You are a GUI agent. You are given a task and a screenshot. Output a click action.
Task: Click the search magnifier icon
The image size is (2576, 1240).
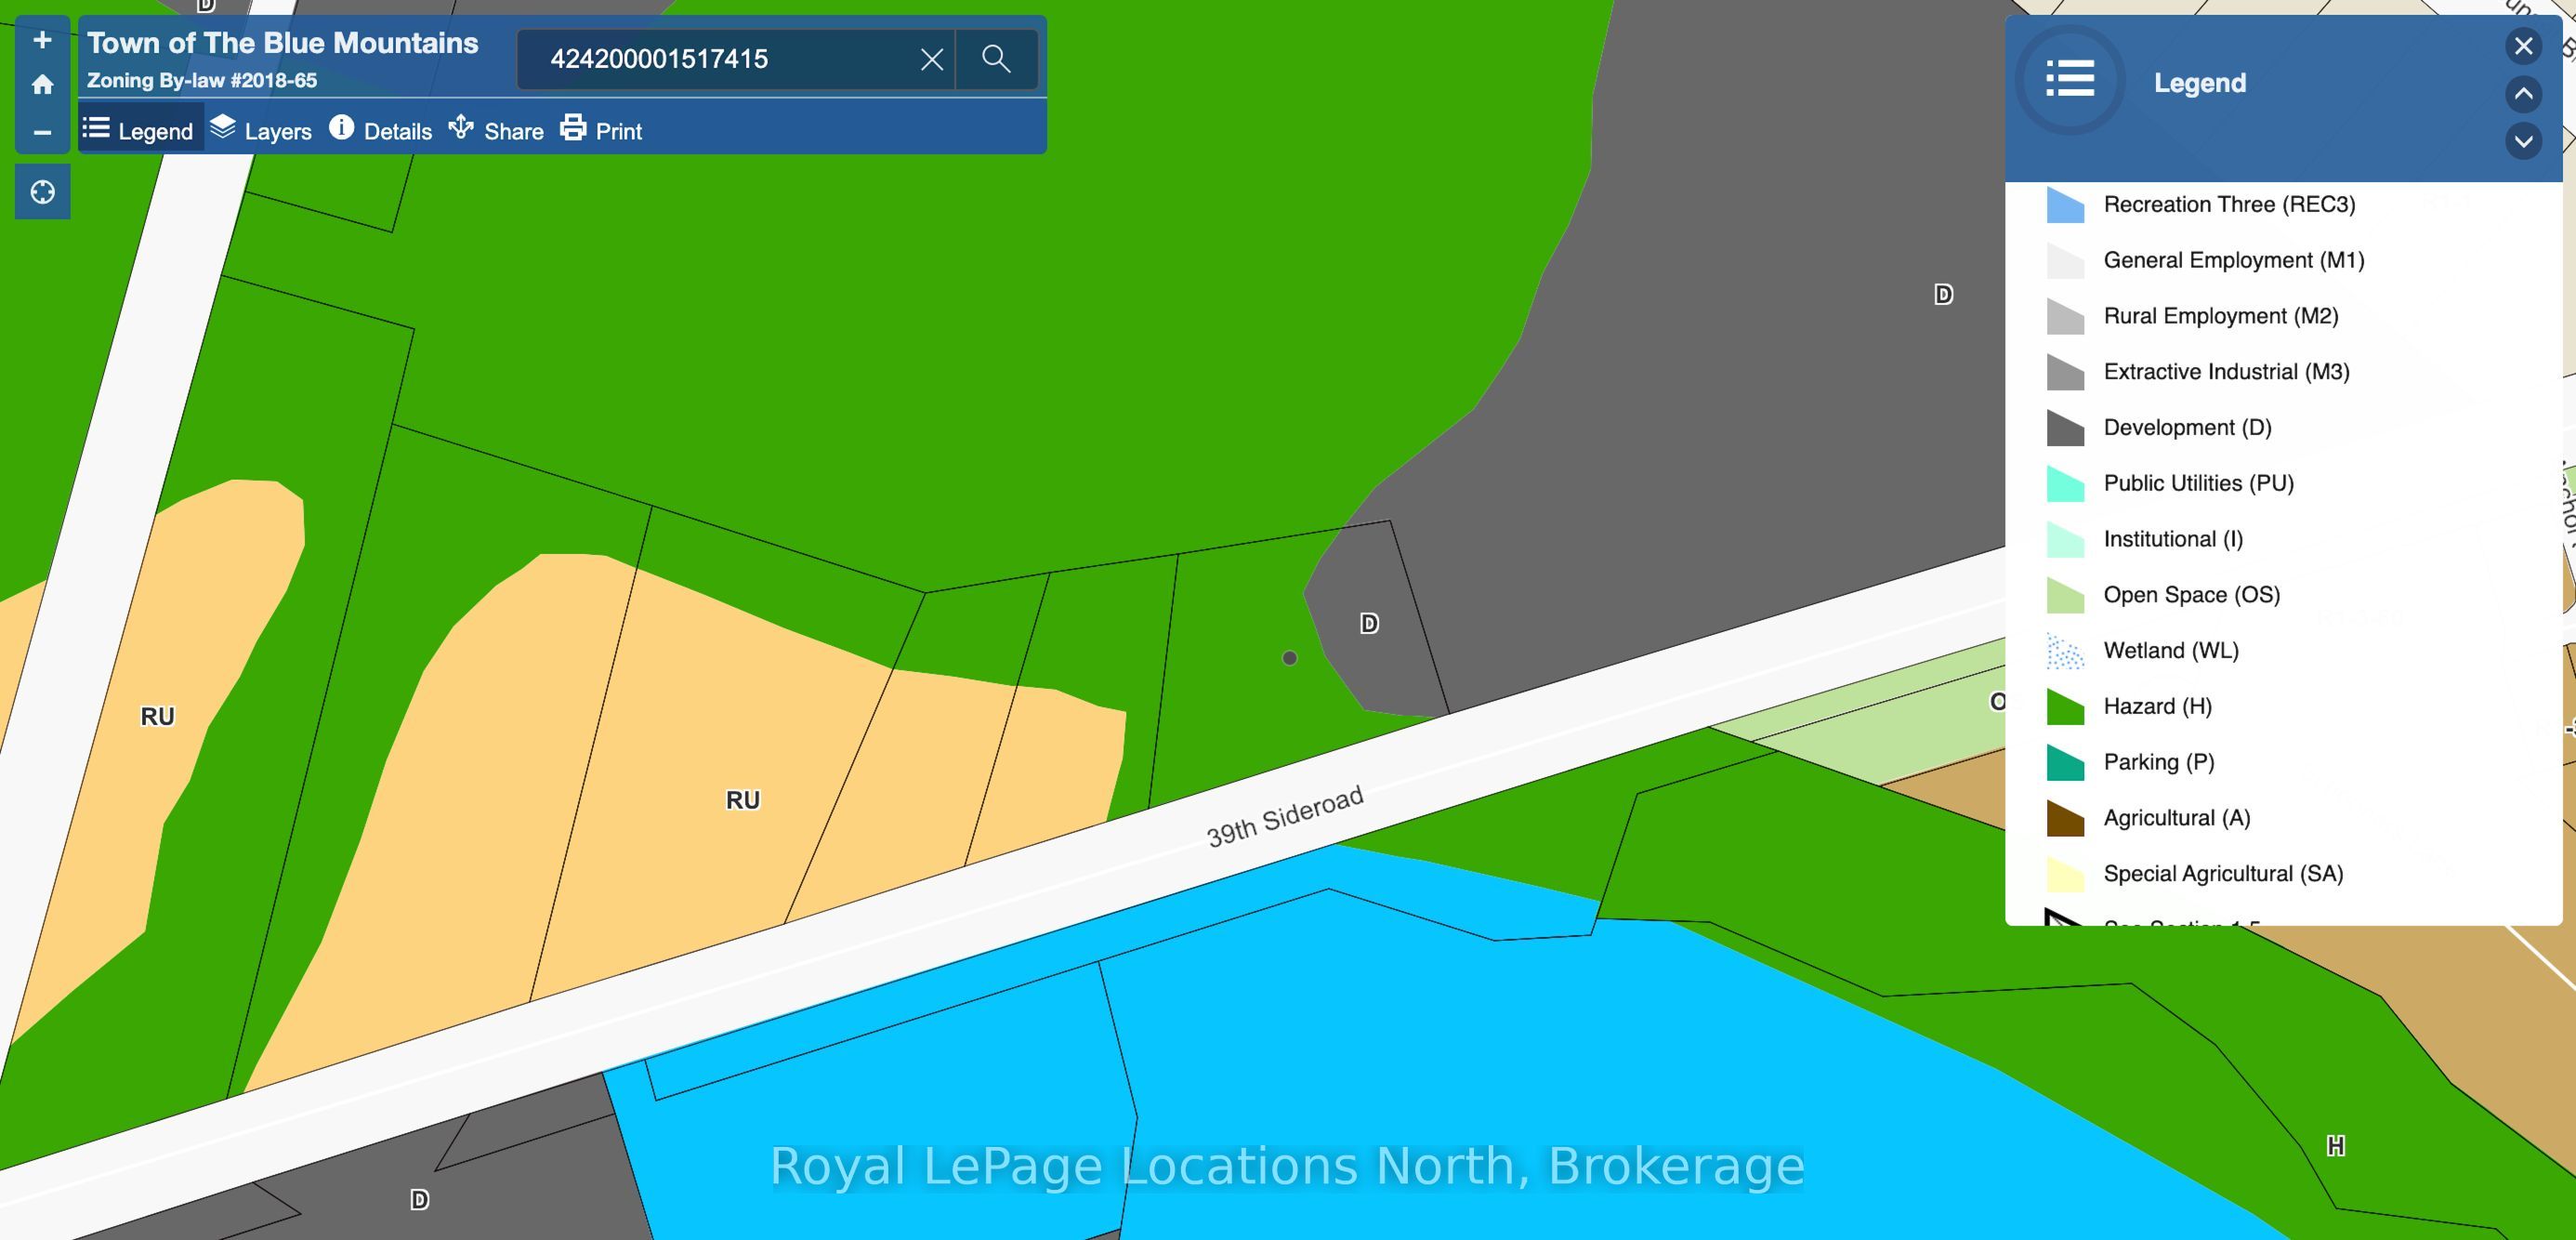tap(995, 59)
